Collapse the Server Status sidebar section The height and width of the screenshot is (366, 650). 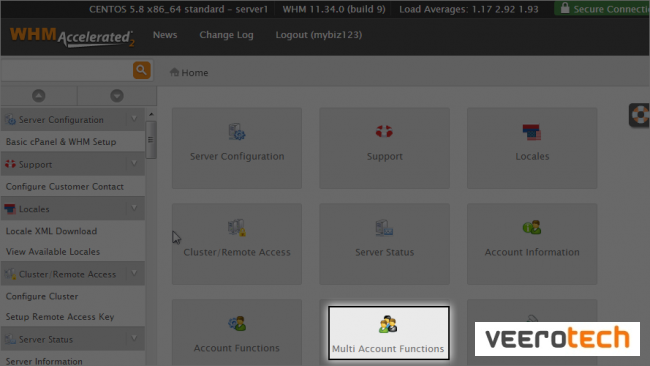[x=134, y=338]
